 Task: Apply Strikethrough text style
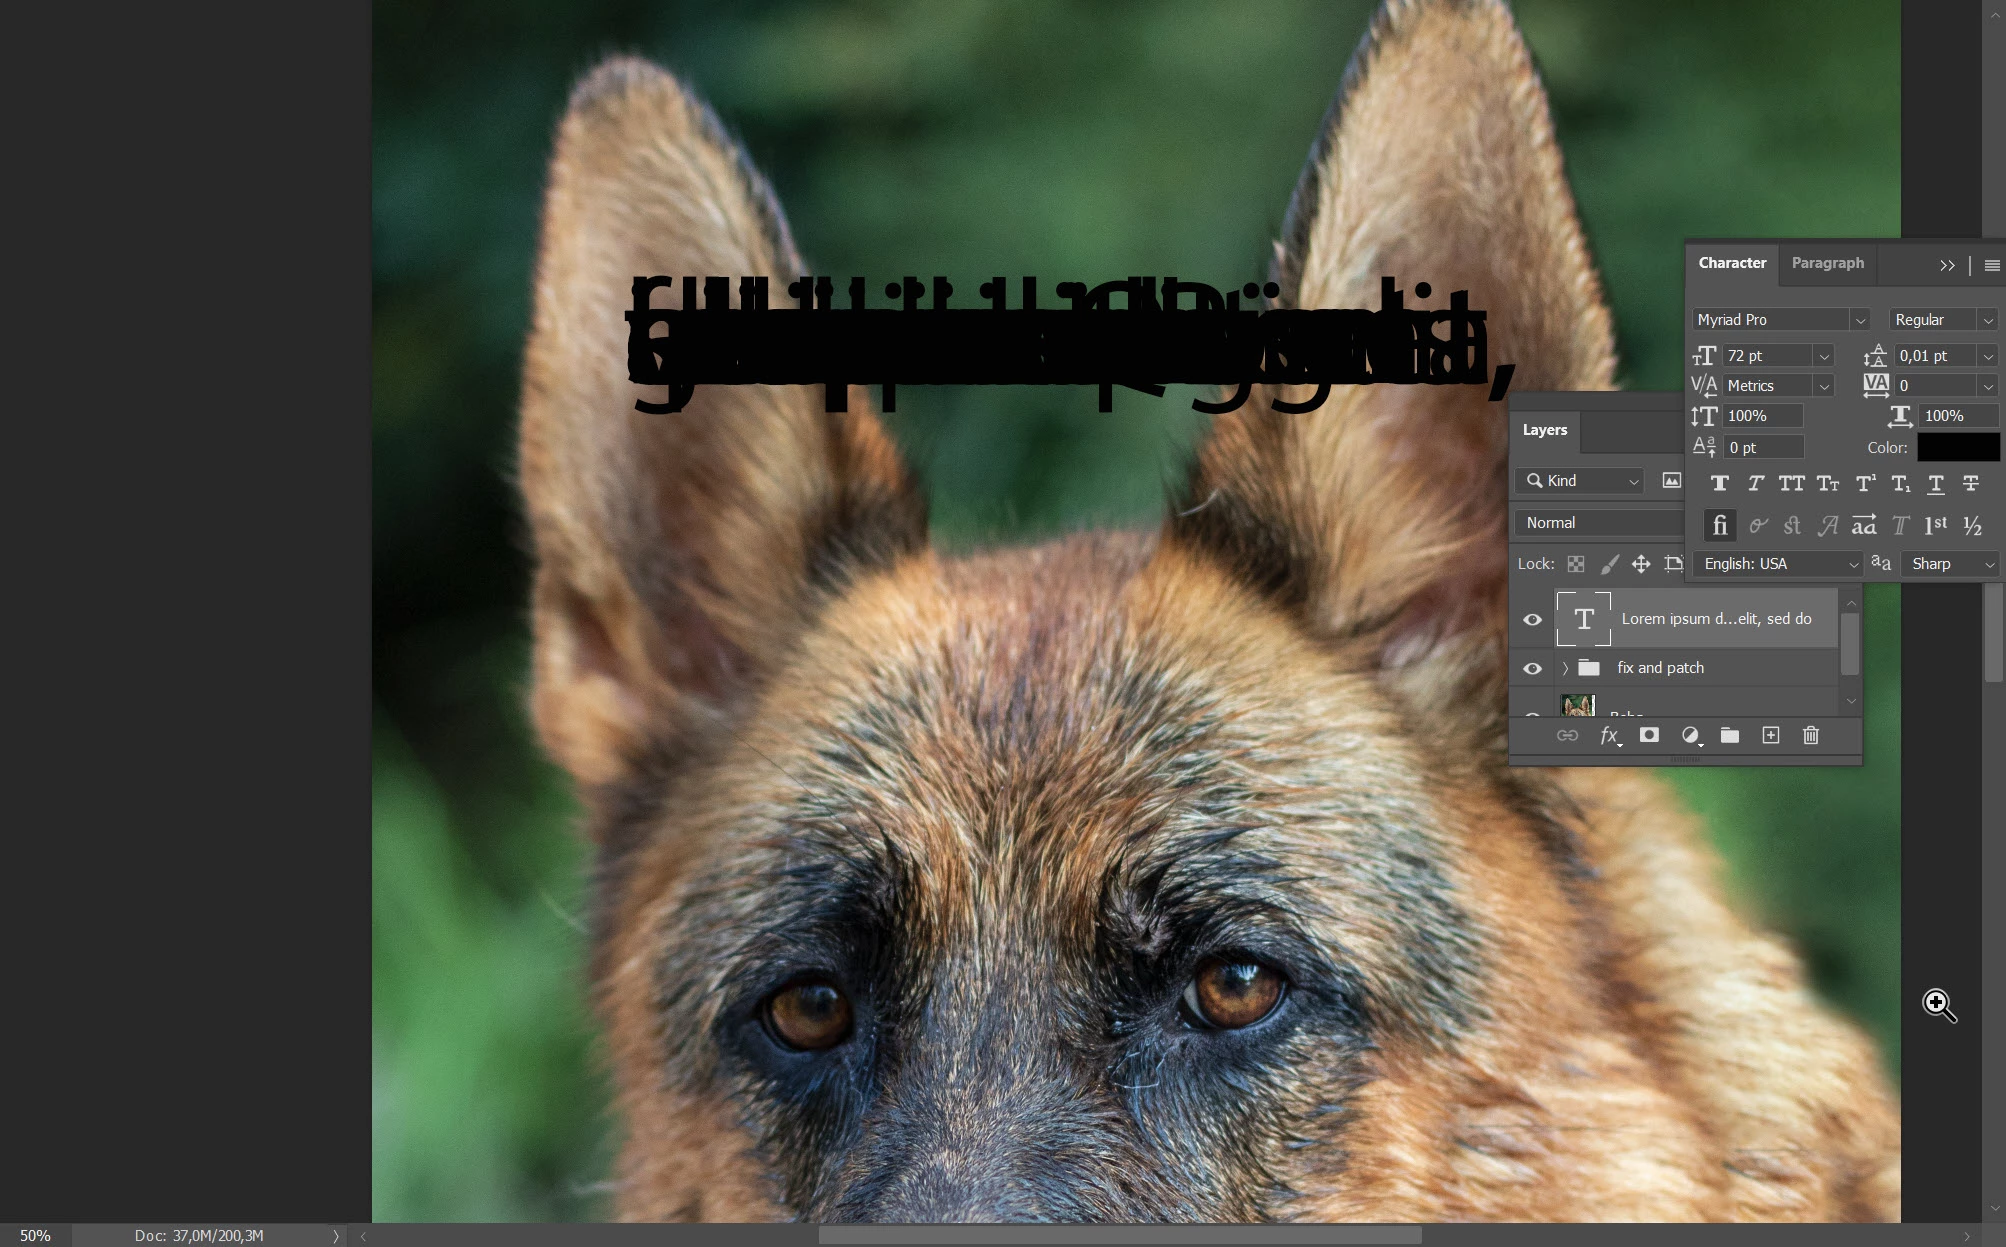[1971, 484]
